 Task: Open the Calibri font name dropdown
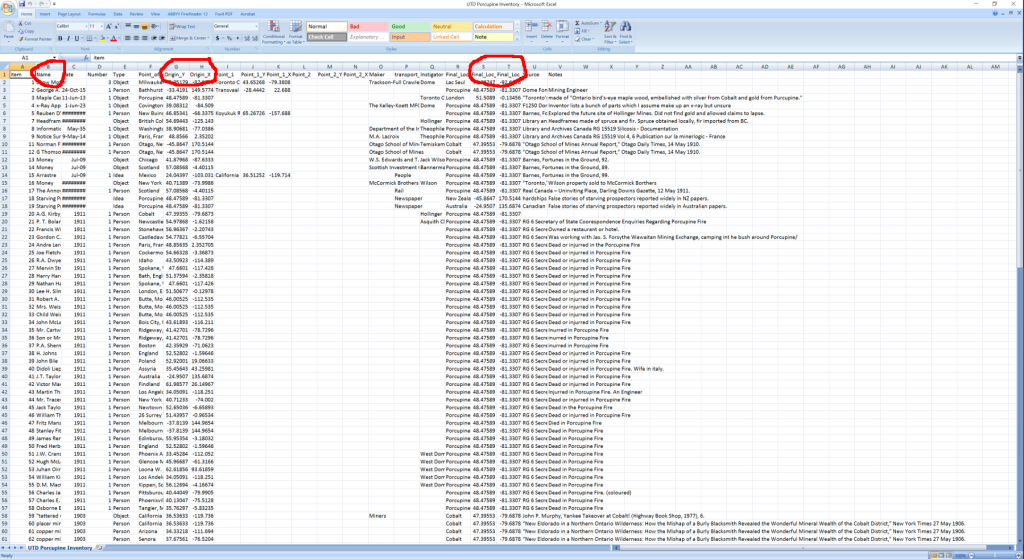tap(86, 26)
